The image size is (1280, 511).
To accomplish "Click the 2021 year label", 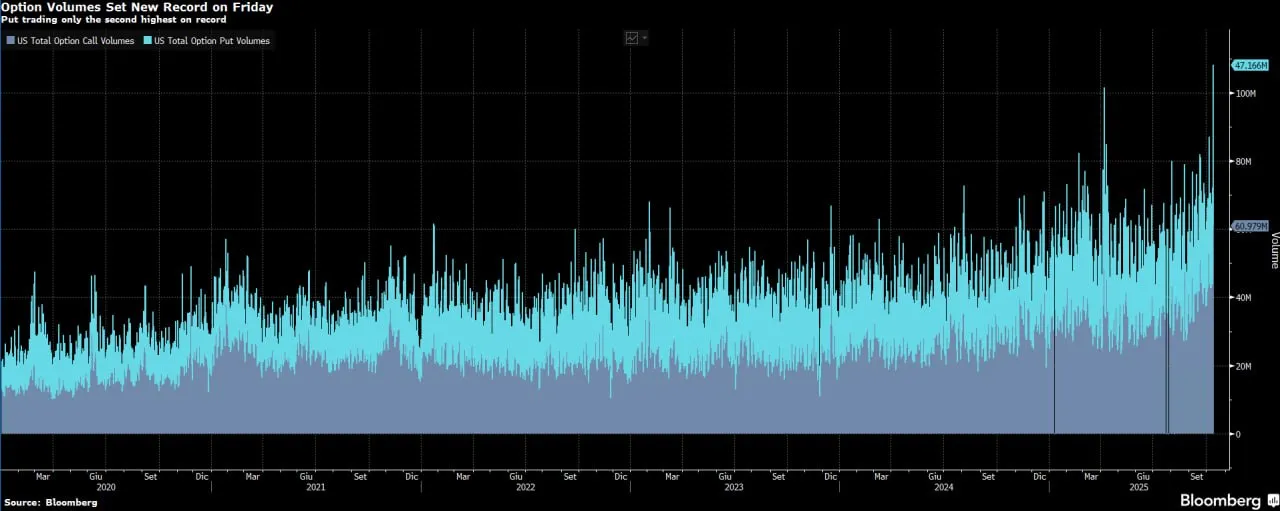I will pyautogui.click(x=315, y=487).
